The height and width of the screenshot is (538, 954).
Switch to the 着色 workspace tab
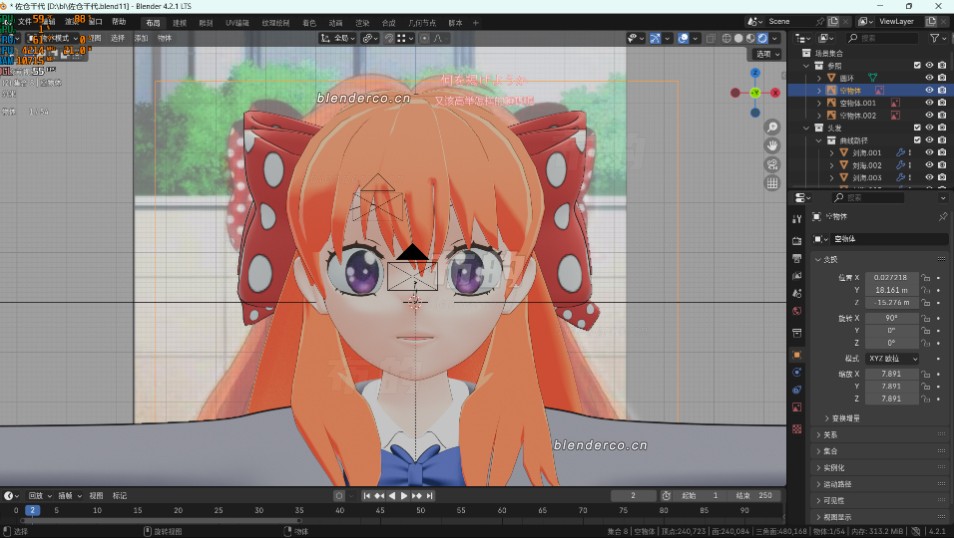point(309,23)
